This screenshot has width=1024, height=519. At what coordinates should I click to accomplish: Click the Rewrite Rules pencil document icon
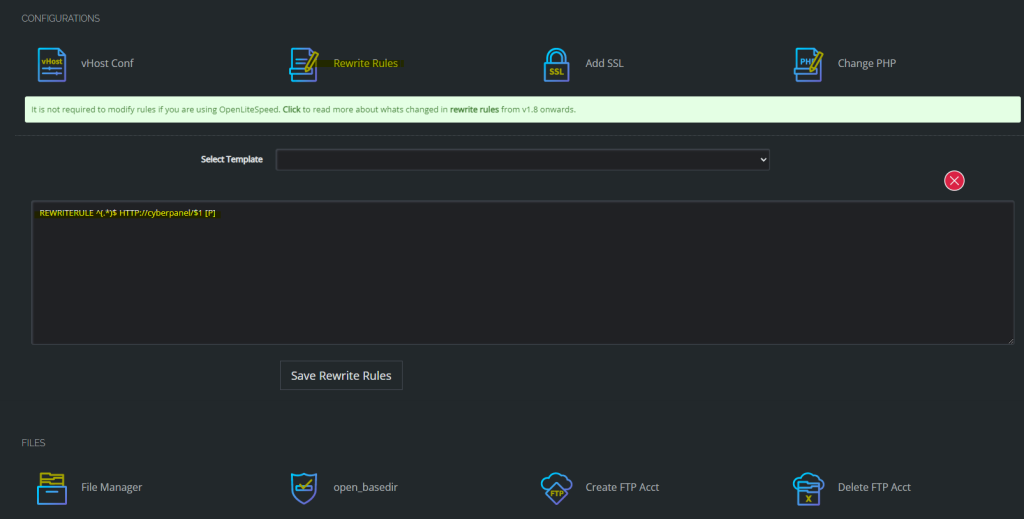point(303,63)
